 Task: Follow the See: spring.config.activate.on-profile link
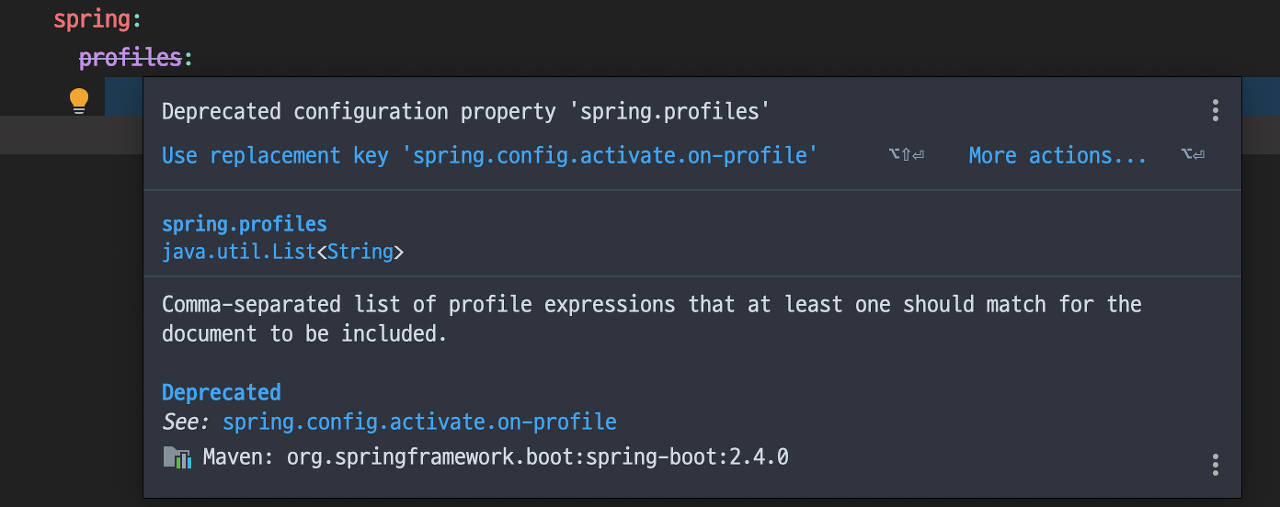click(419, 422)
